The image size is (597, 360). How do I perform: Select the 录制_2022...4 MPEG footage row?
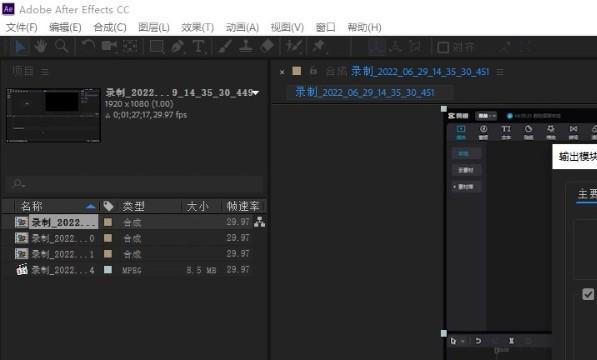click(x=133, y=269)
